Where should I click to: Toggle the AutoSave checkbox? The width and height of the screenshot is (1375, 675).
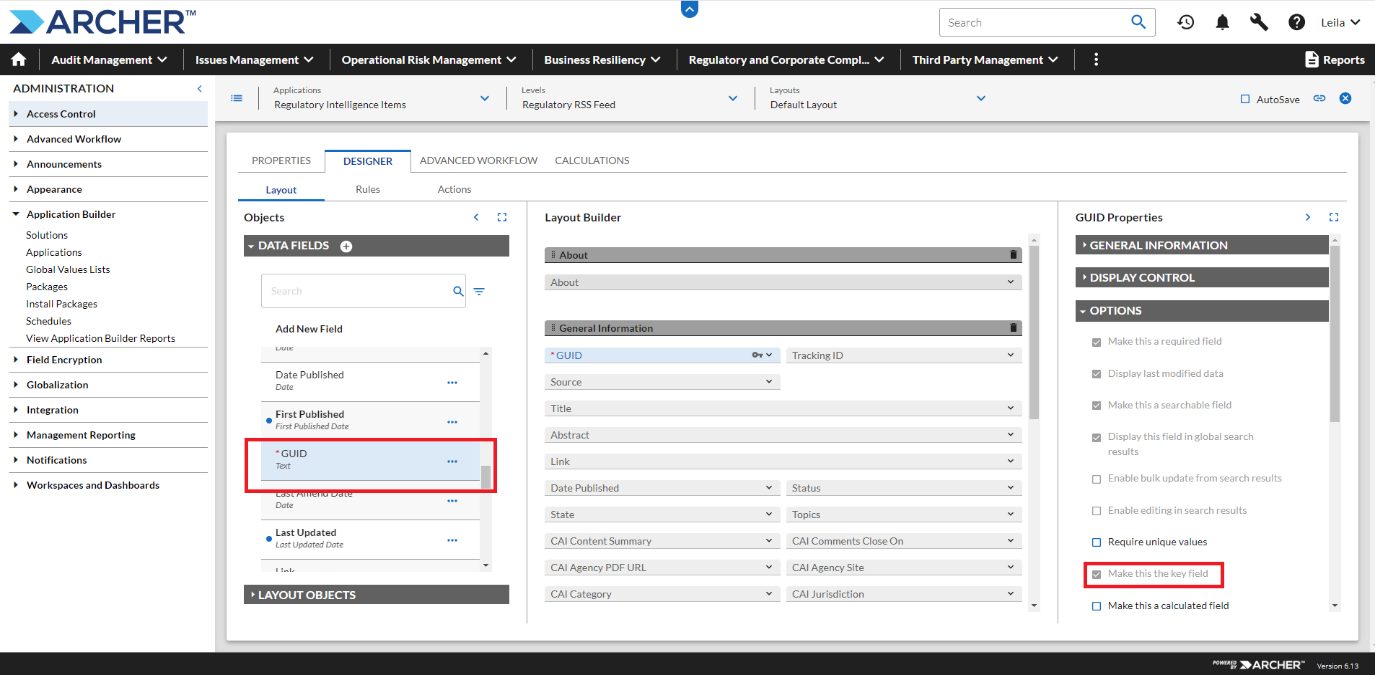coord(1245,99)
